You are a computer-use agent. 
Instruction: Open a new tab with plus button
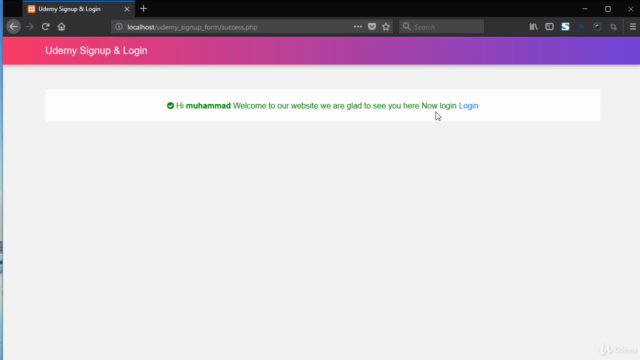click(x=143, y=9)
